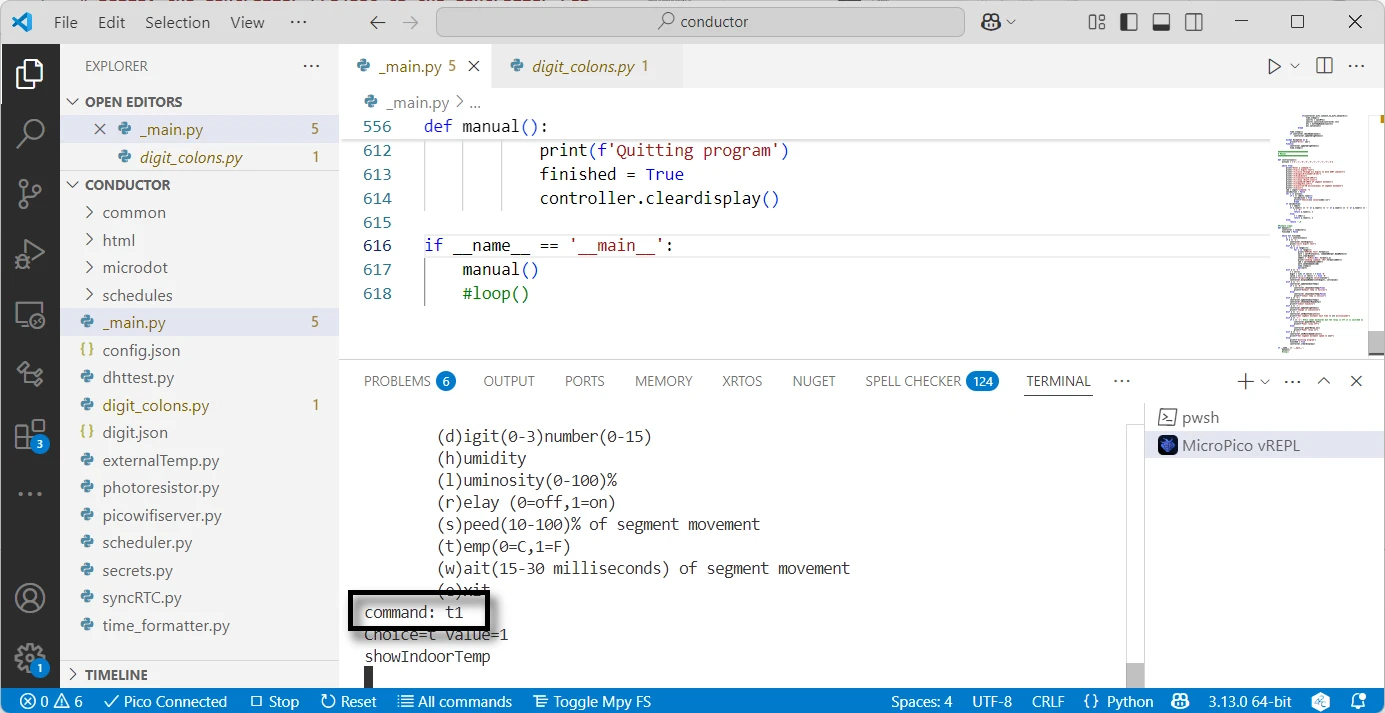
Task: Open the Manage gear icon
Action: 30,658
